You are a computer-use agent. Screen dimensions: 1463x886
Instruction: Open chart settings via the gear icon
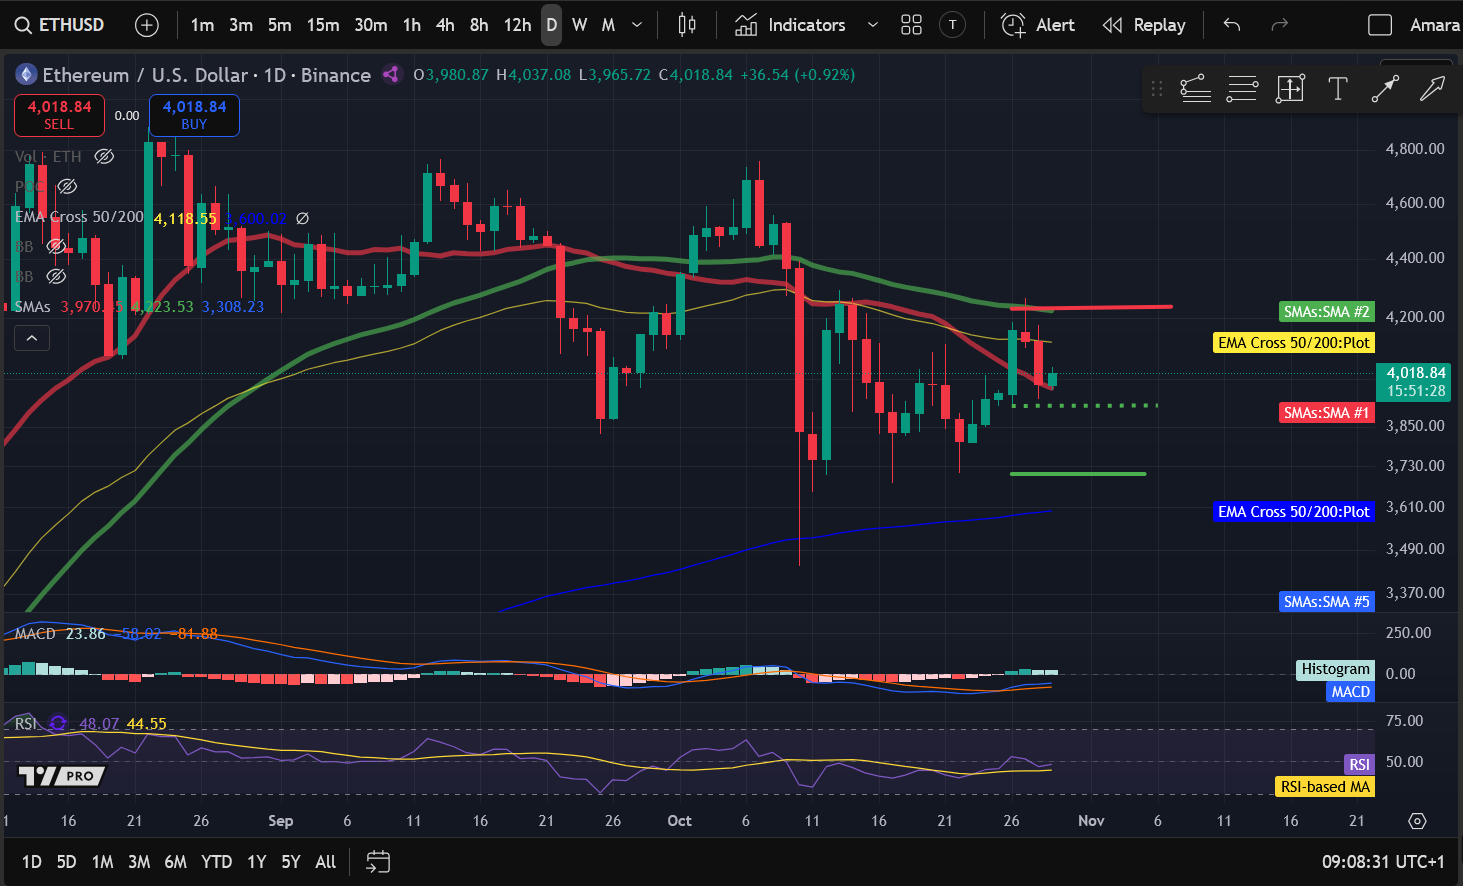1416,820
